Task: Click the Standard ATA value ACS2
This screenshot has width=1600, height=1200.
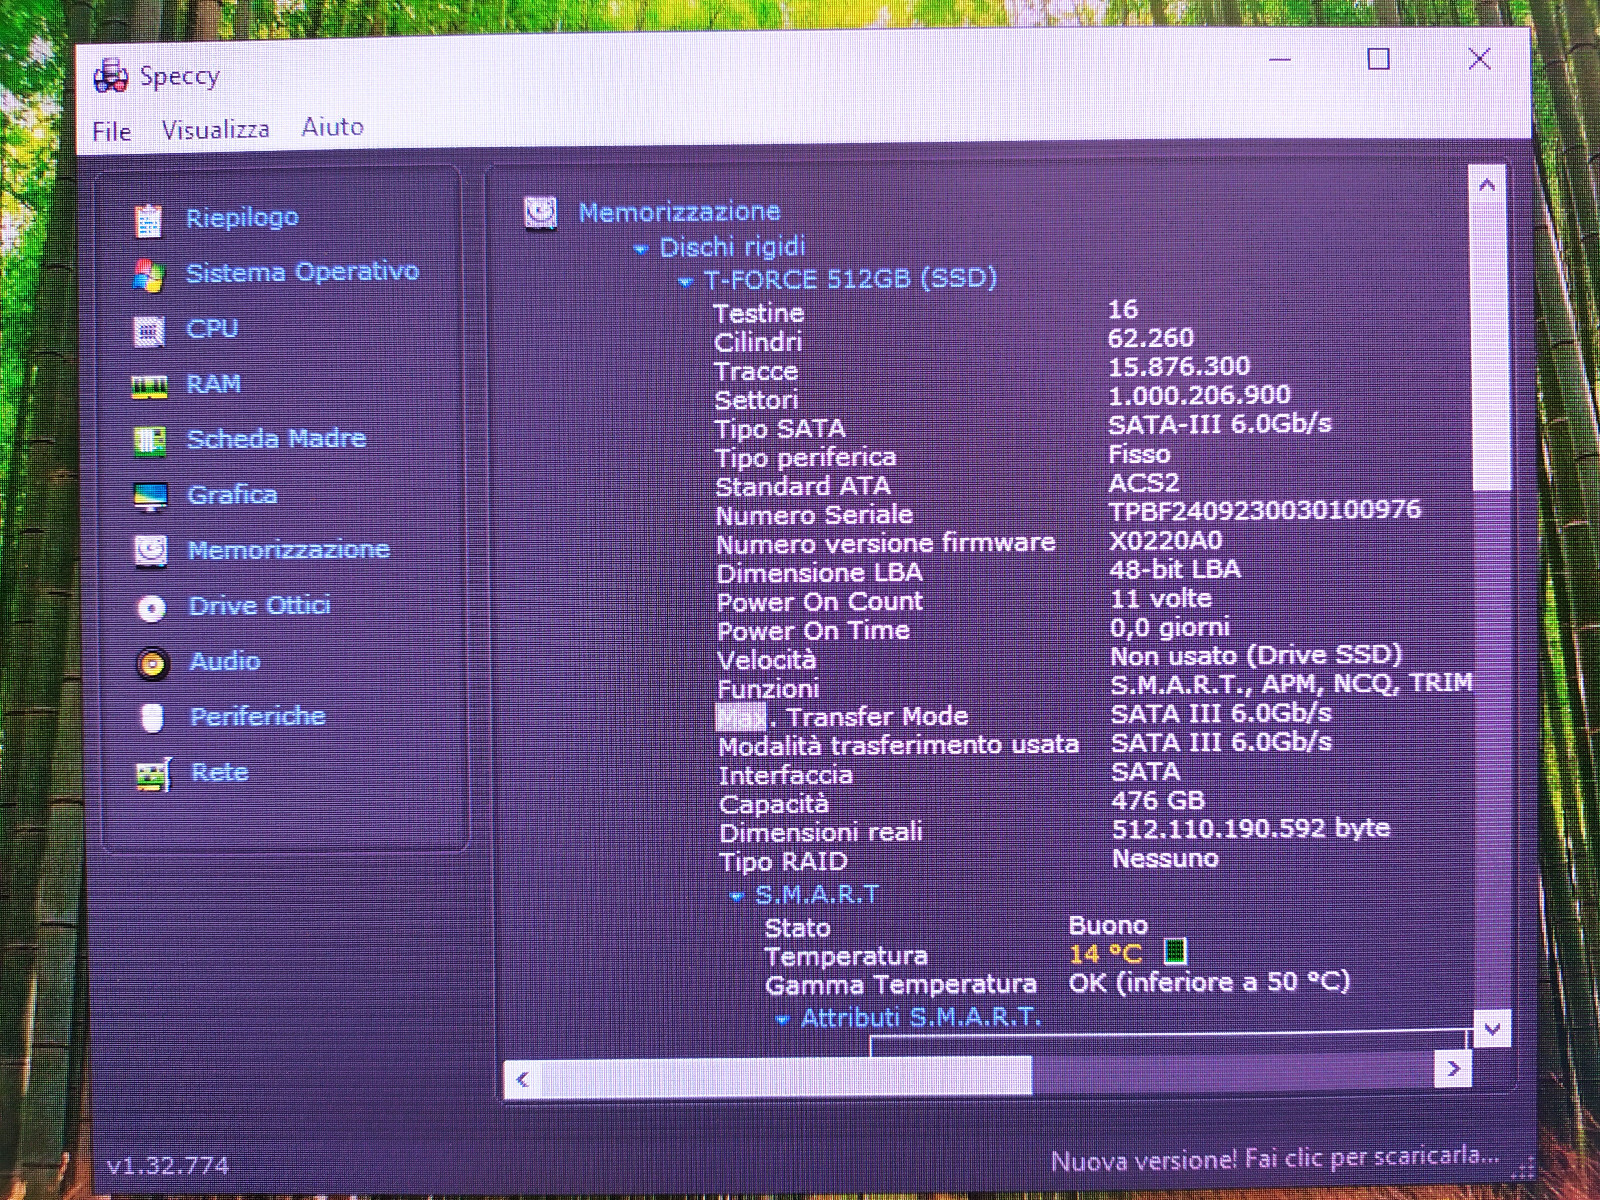Action: pyautogui.click(x=1144, y=482)
